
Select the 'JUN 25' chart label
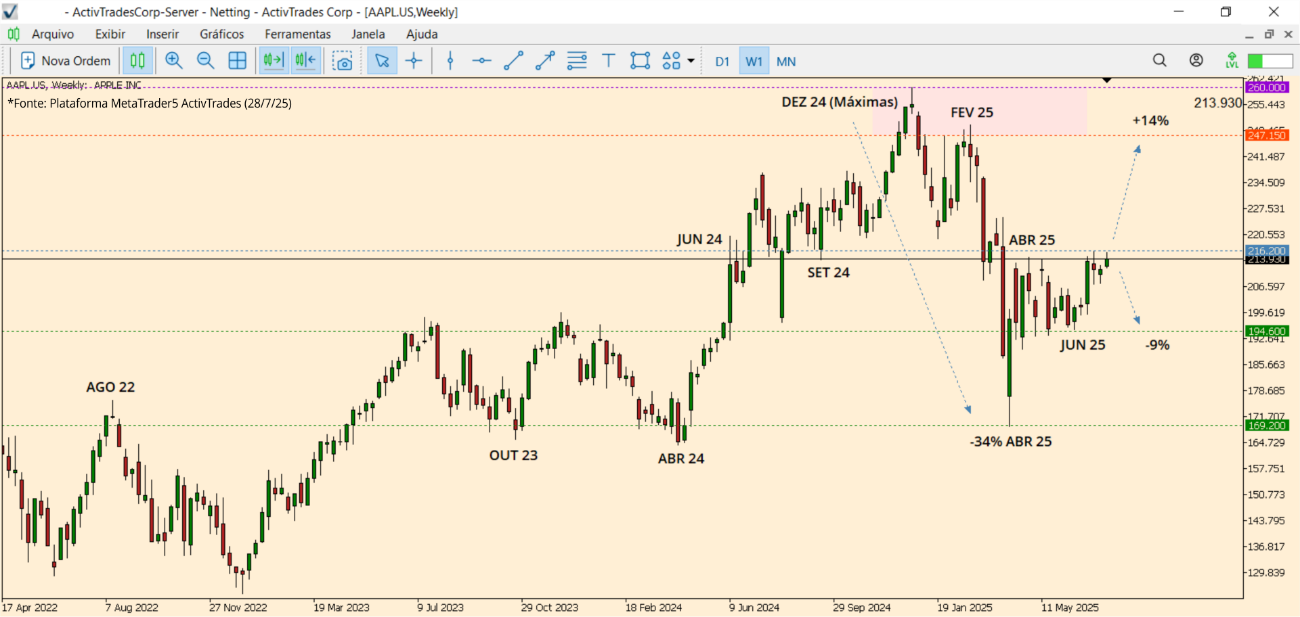[1083, 345]
